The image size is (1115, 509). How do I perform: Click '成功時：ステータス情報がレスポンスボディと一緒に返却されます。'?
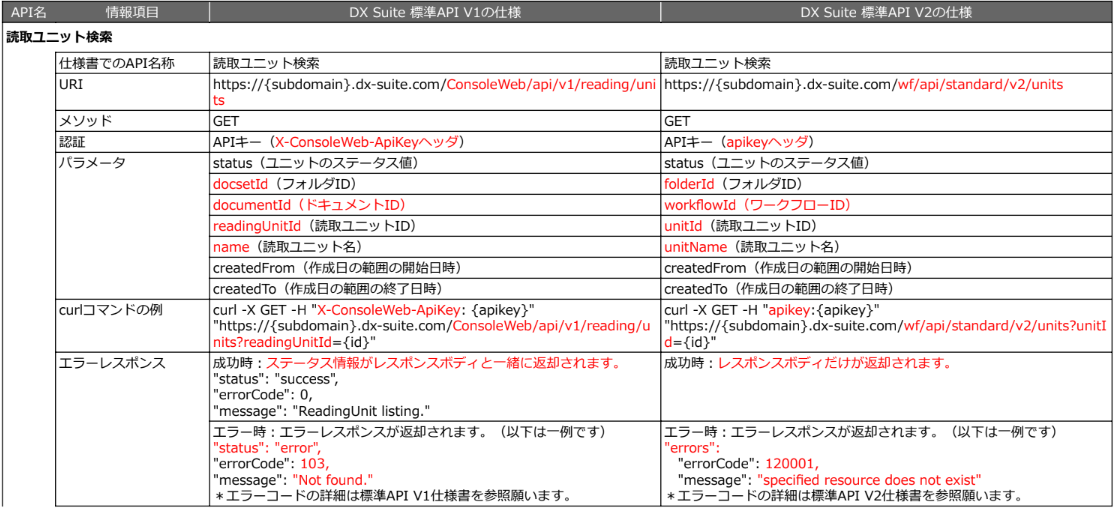pos(417,363)
